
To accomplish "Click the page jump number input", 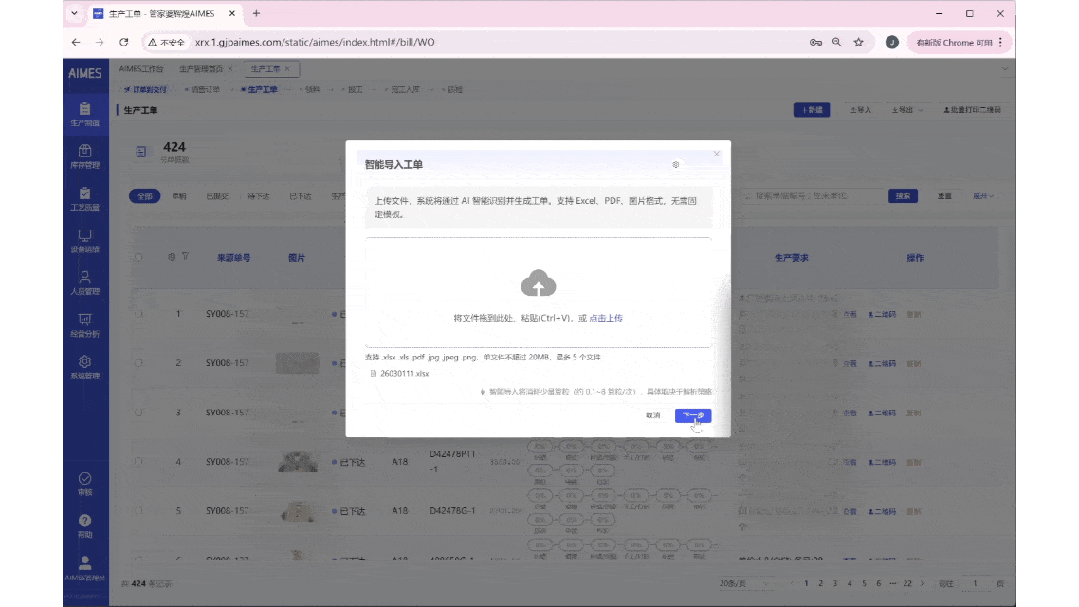I will tap(974, 584).
